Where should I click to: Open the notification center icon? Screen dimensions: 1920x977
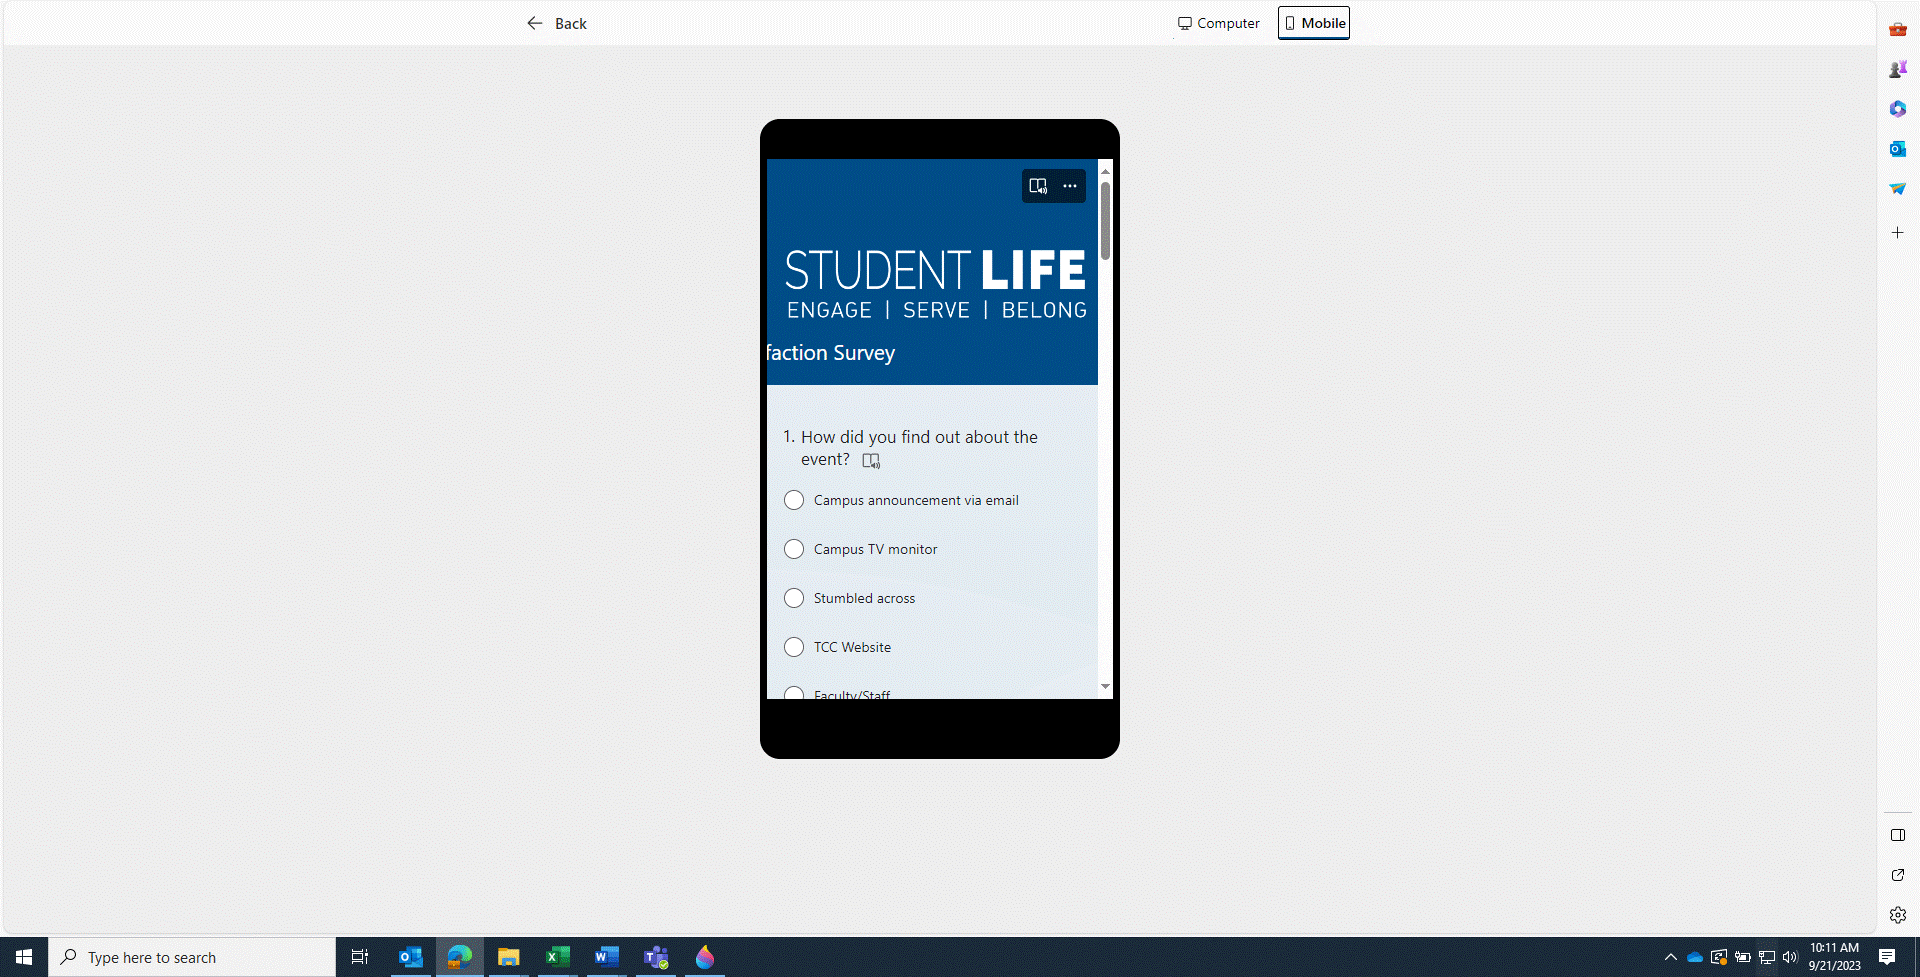click(x=1887, y=957)
